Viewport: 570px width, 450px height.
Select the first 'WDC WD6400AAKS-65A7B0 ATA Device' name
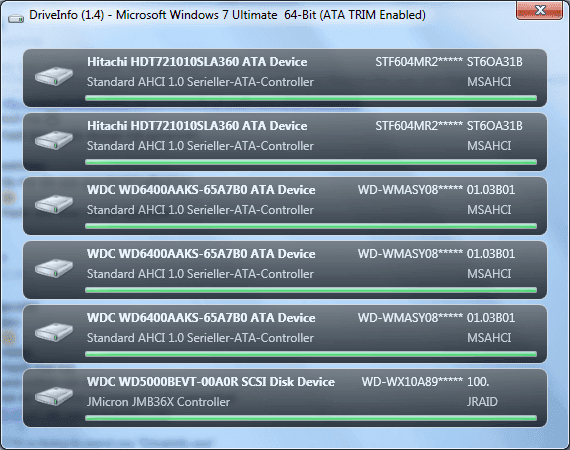(x=201, y=190)
